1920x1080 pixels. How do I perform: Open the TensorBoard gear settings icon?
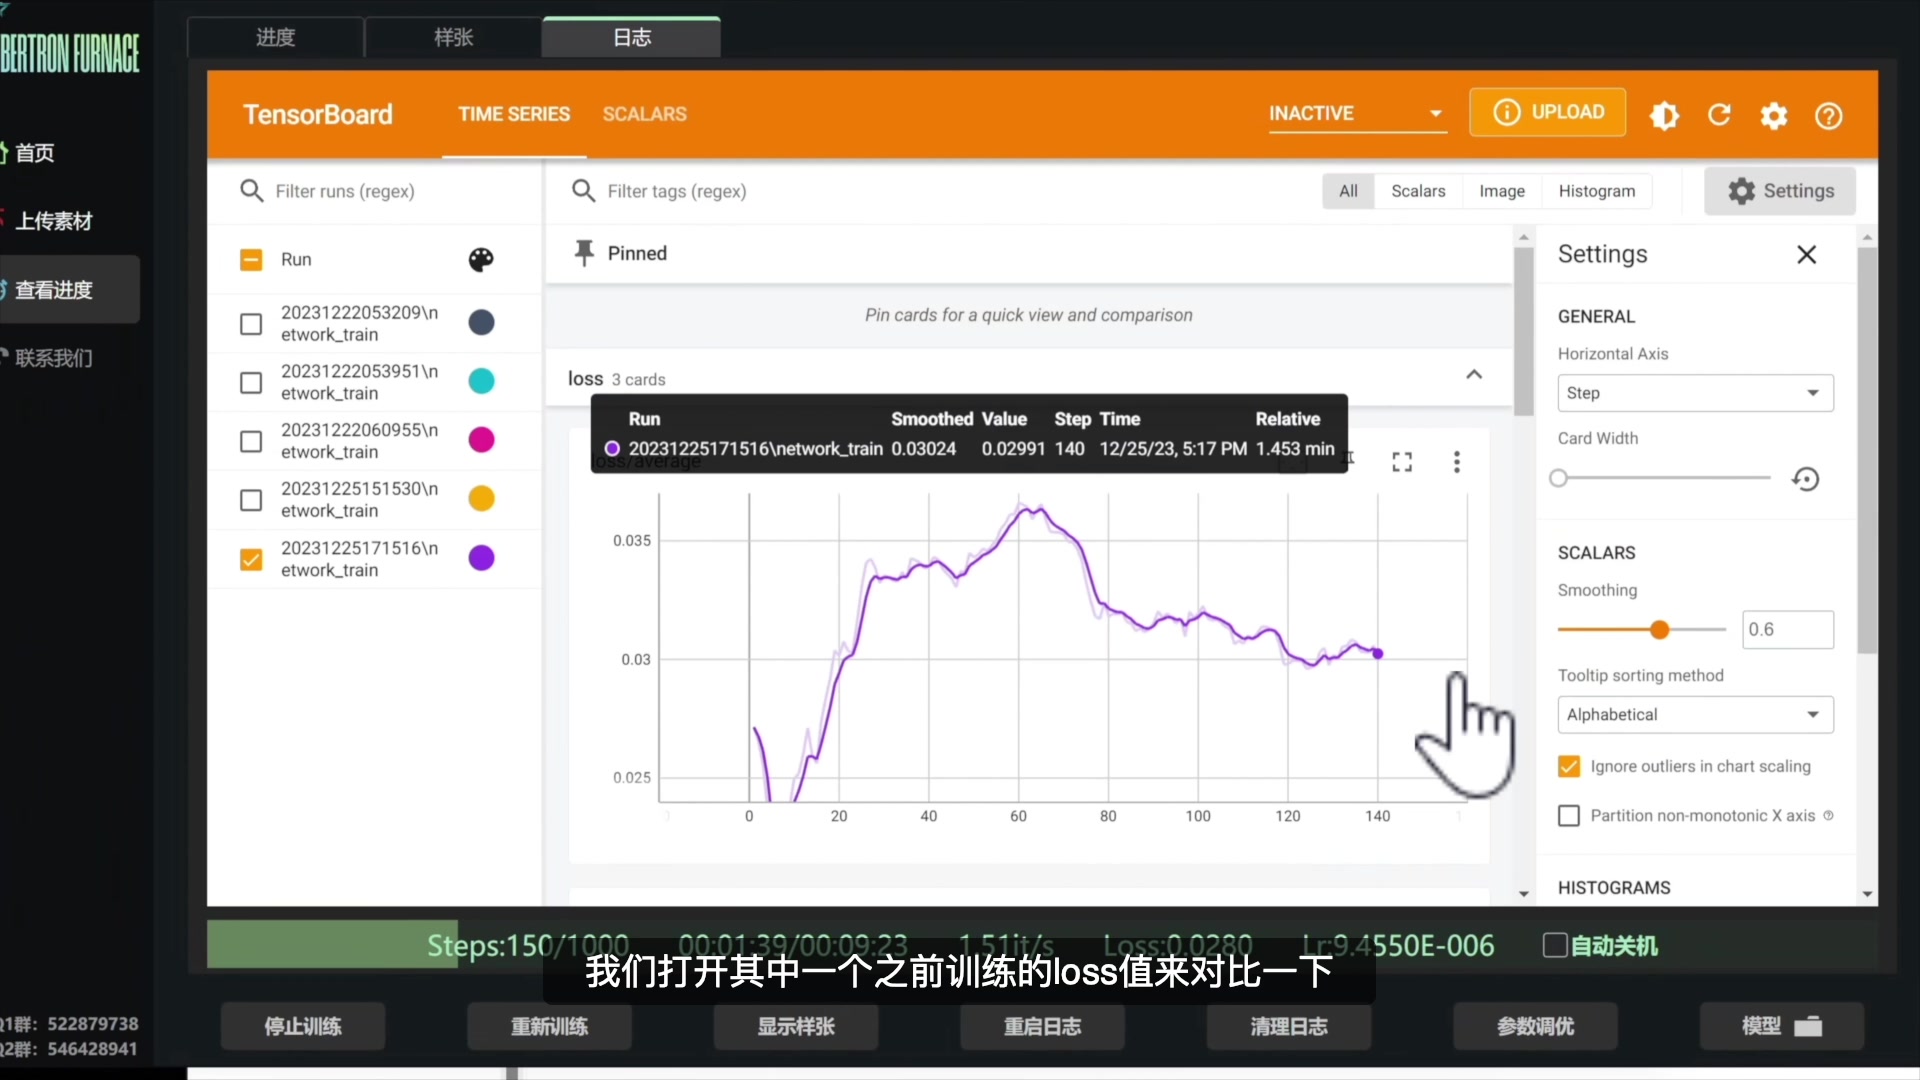[1774, 115]
